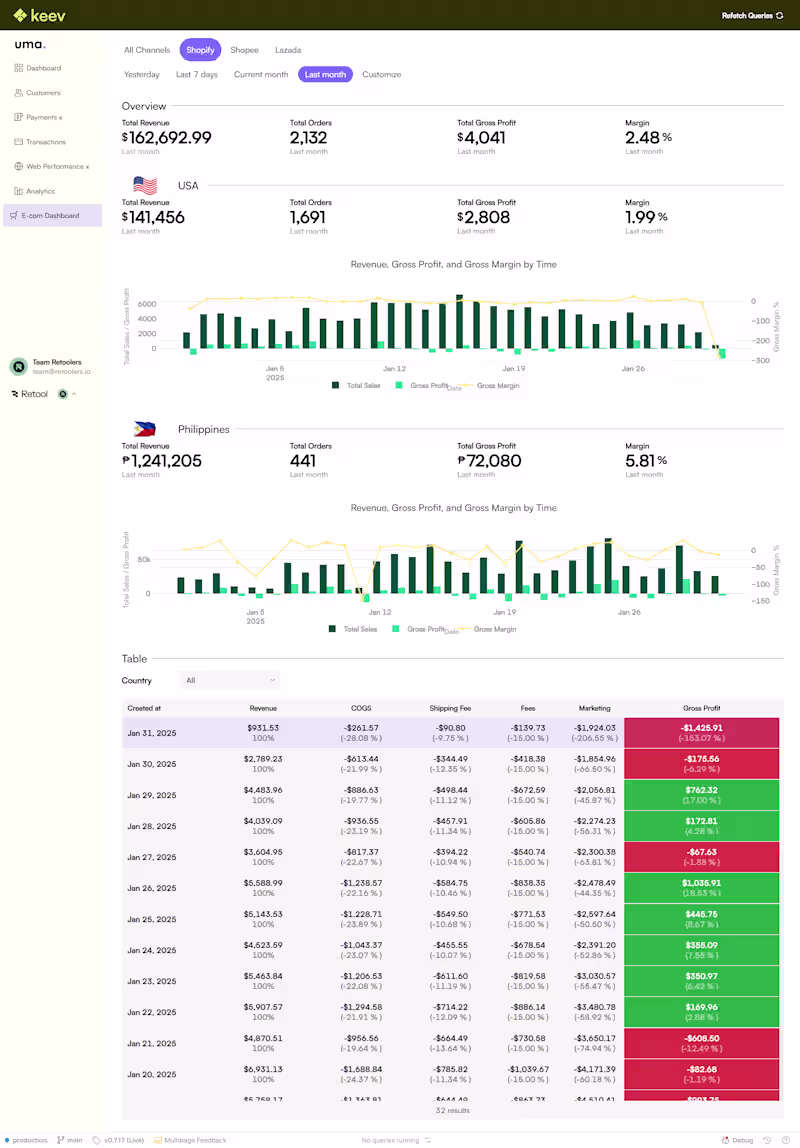This screenshot has width=800, height=1148.
Task: Click the Debug bug icon
Action: coord(725,1140)
